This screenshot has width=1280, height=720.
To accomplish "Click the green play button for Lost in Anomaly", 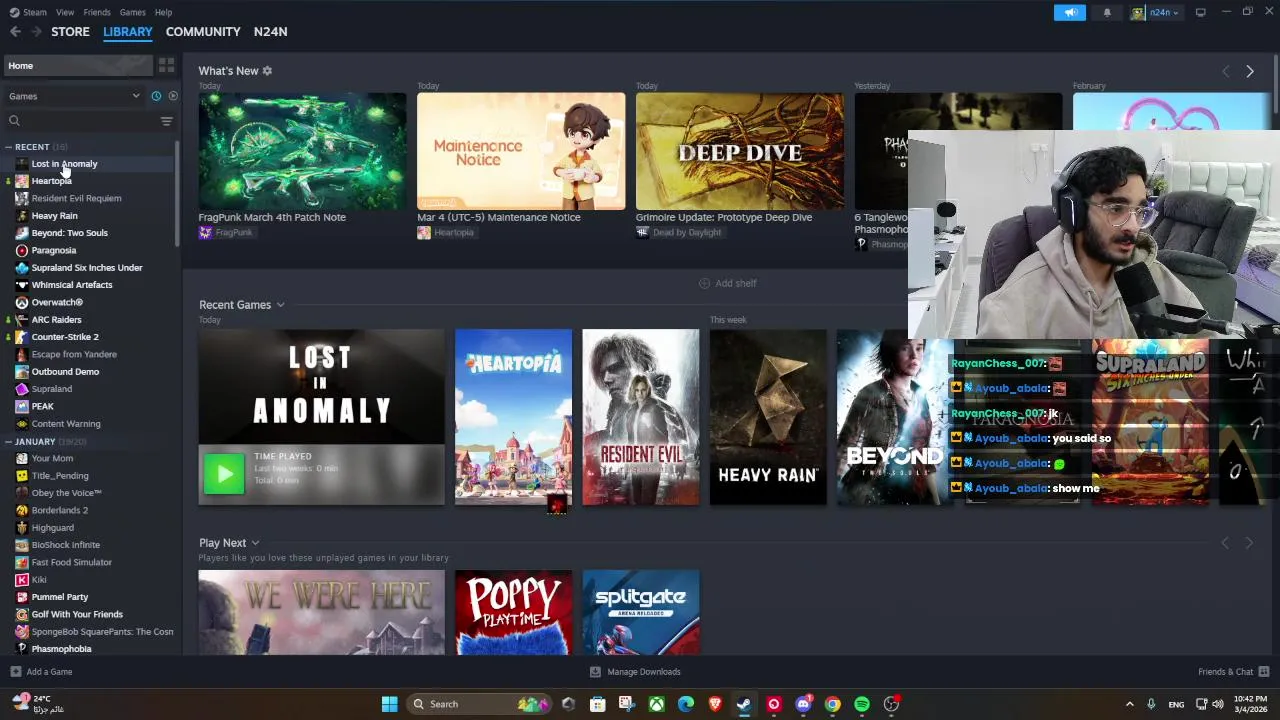I will tap(224, 474).
